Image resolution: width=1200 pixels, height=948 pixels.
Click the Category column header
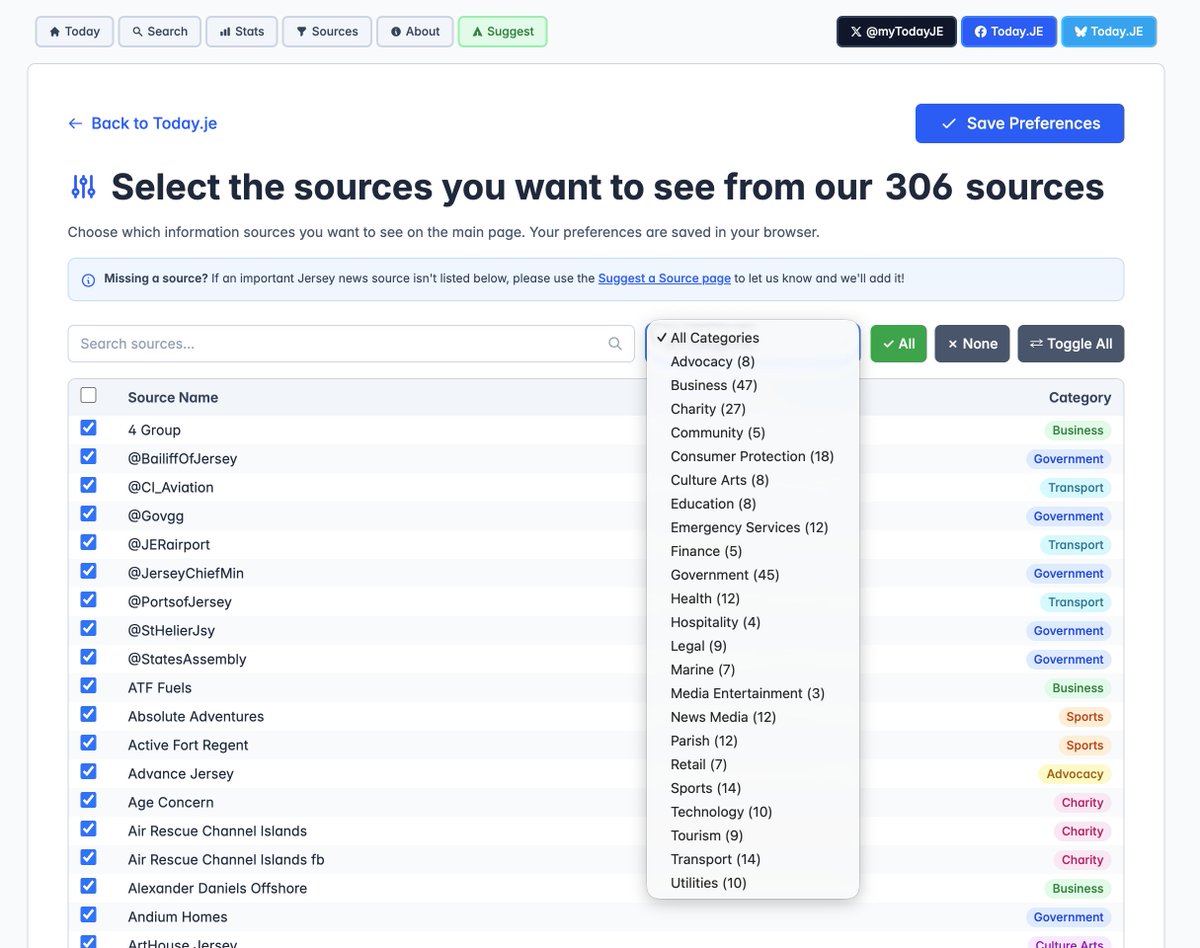[1080, 397]
